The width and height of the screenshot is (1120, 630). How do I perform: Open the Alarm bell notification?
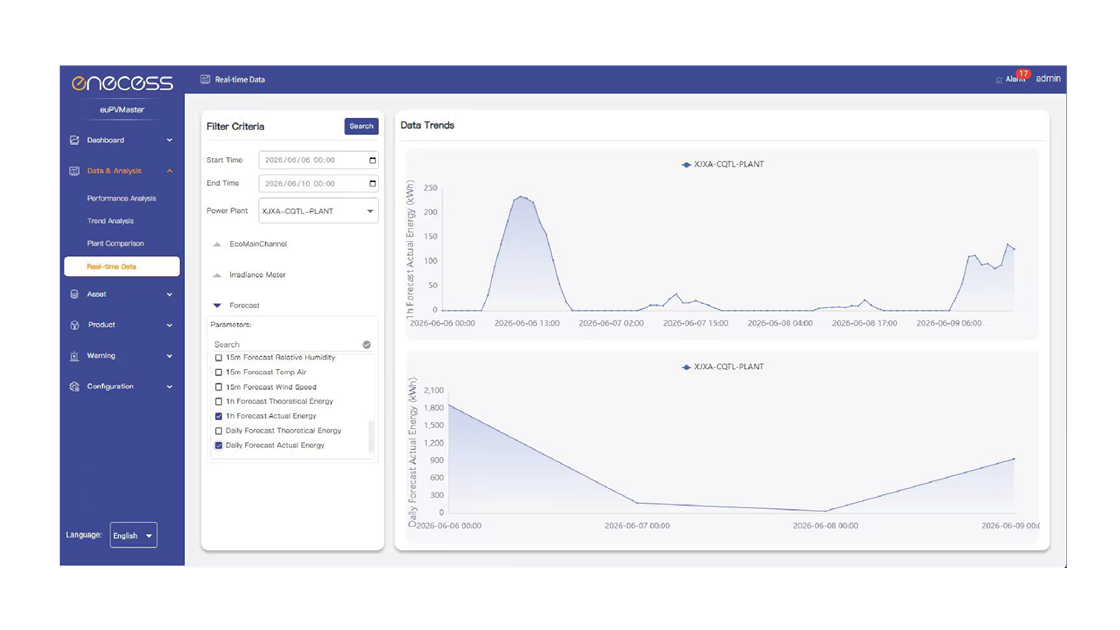pyautogui.click(x=999, y=79)
